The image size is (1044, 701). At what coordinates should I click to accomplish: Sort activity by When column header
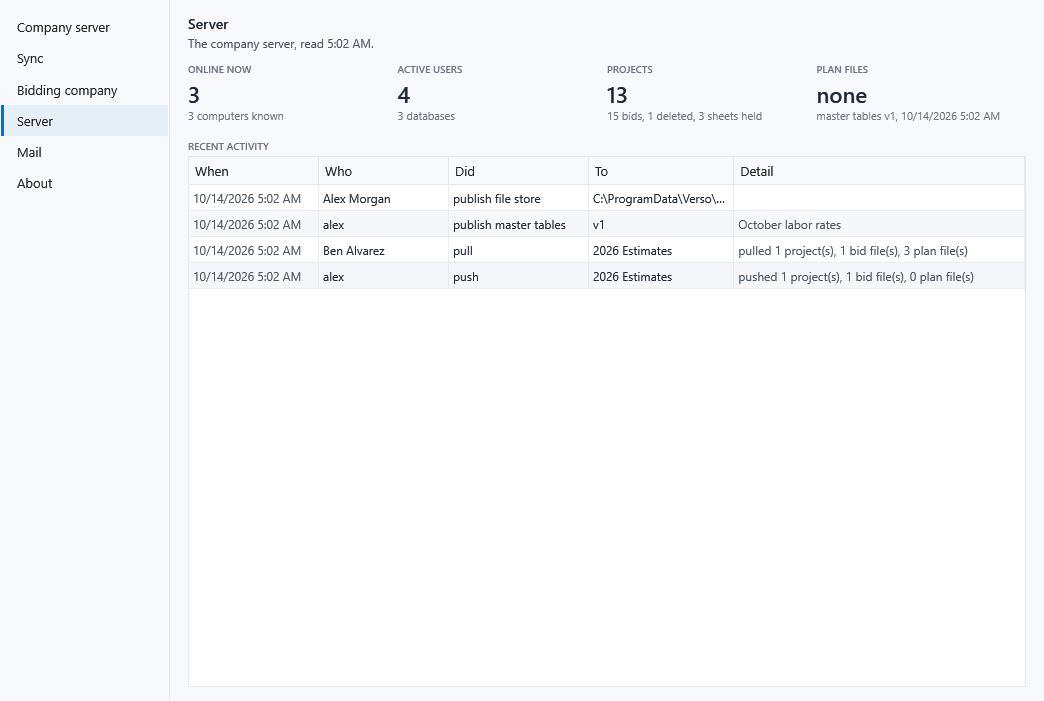[254, 171]
